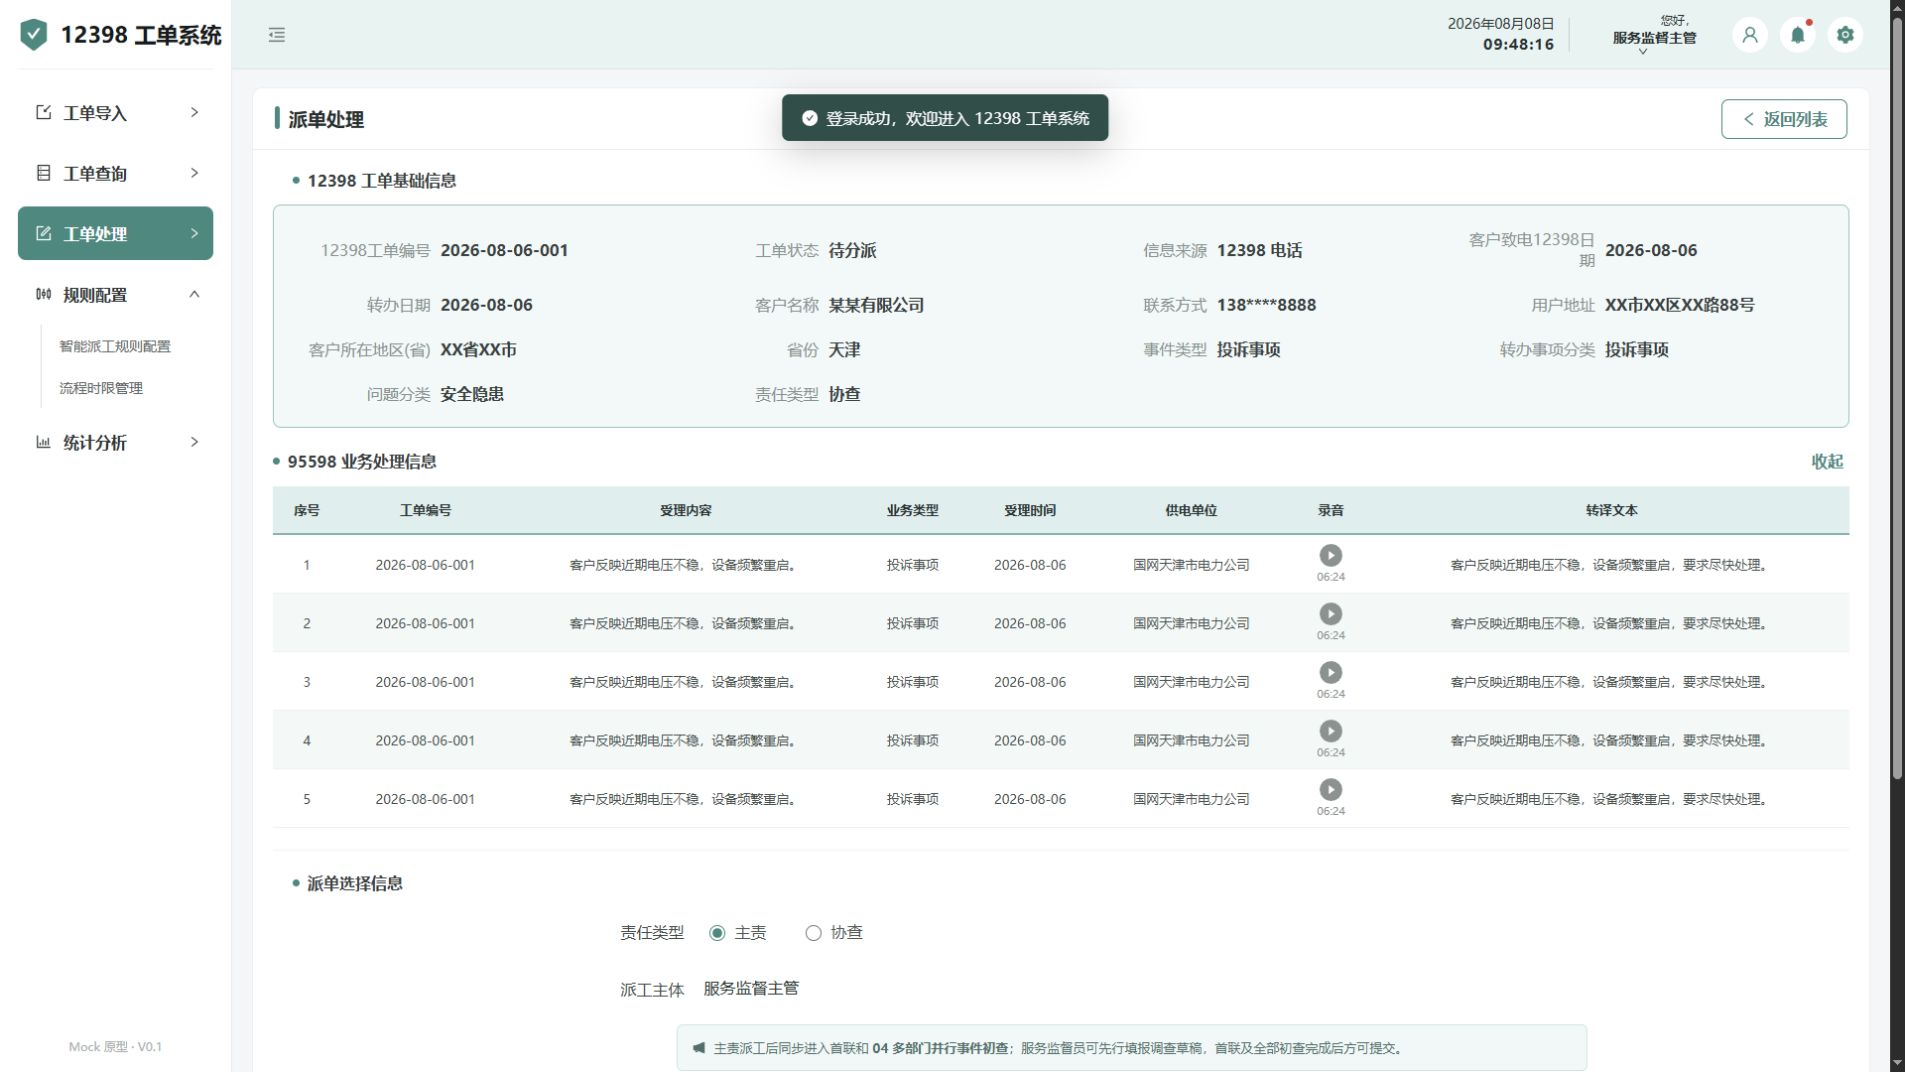This screenshot has width=1905, height=1072.
Task: Open the settings gear icon
Action: pos(1846,35)
